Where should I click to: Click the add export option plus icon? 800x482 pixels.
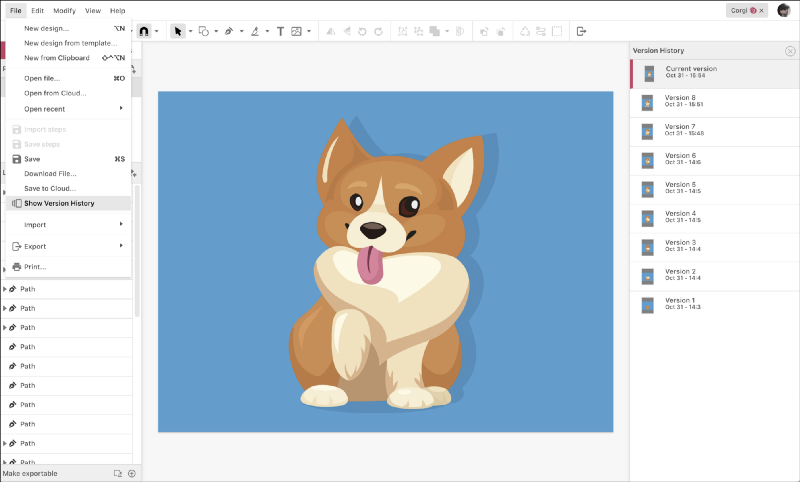pos(131,473)
